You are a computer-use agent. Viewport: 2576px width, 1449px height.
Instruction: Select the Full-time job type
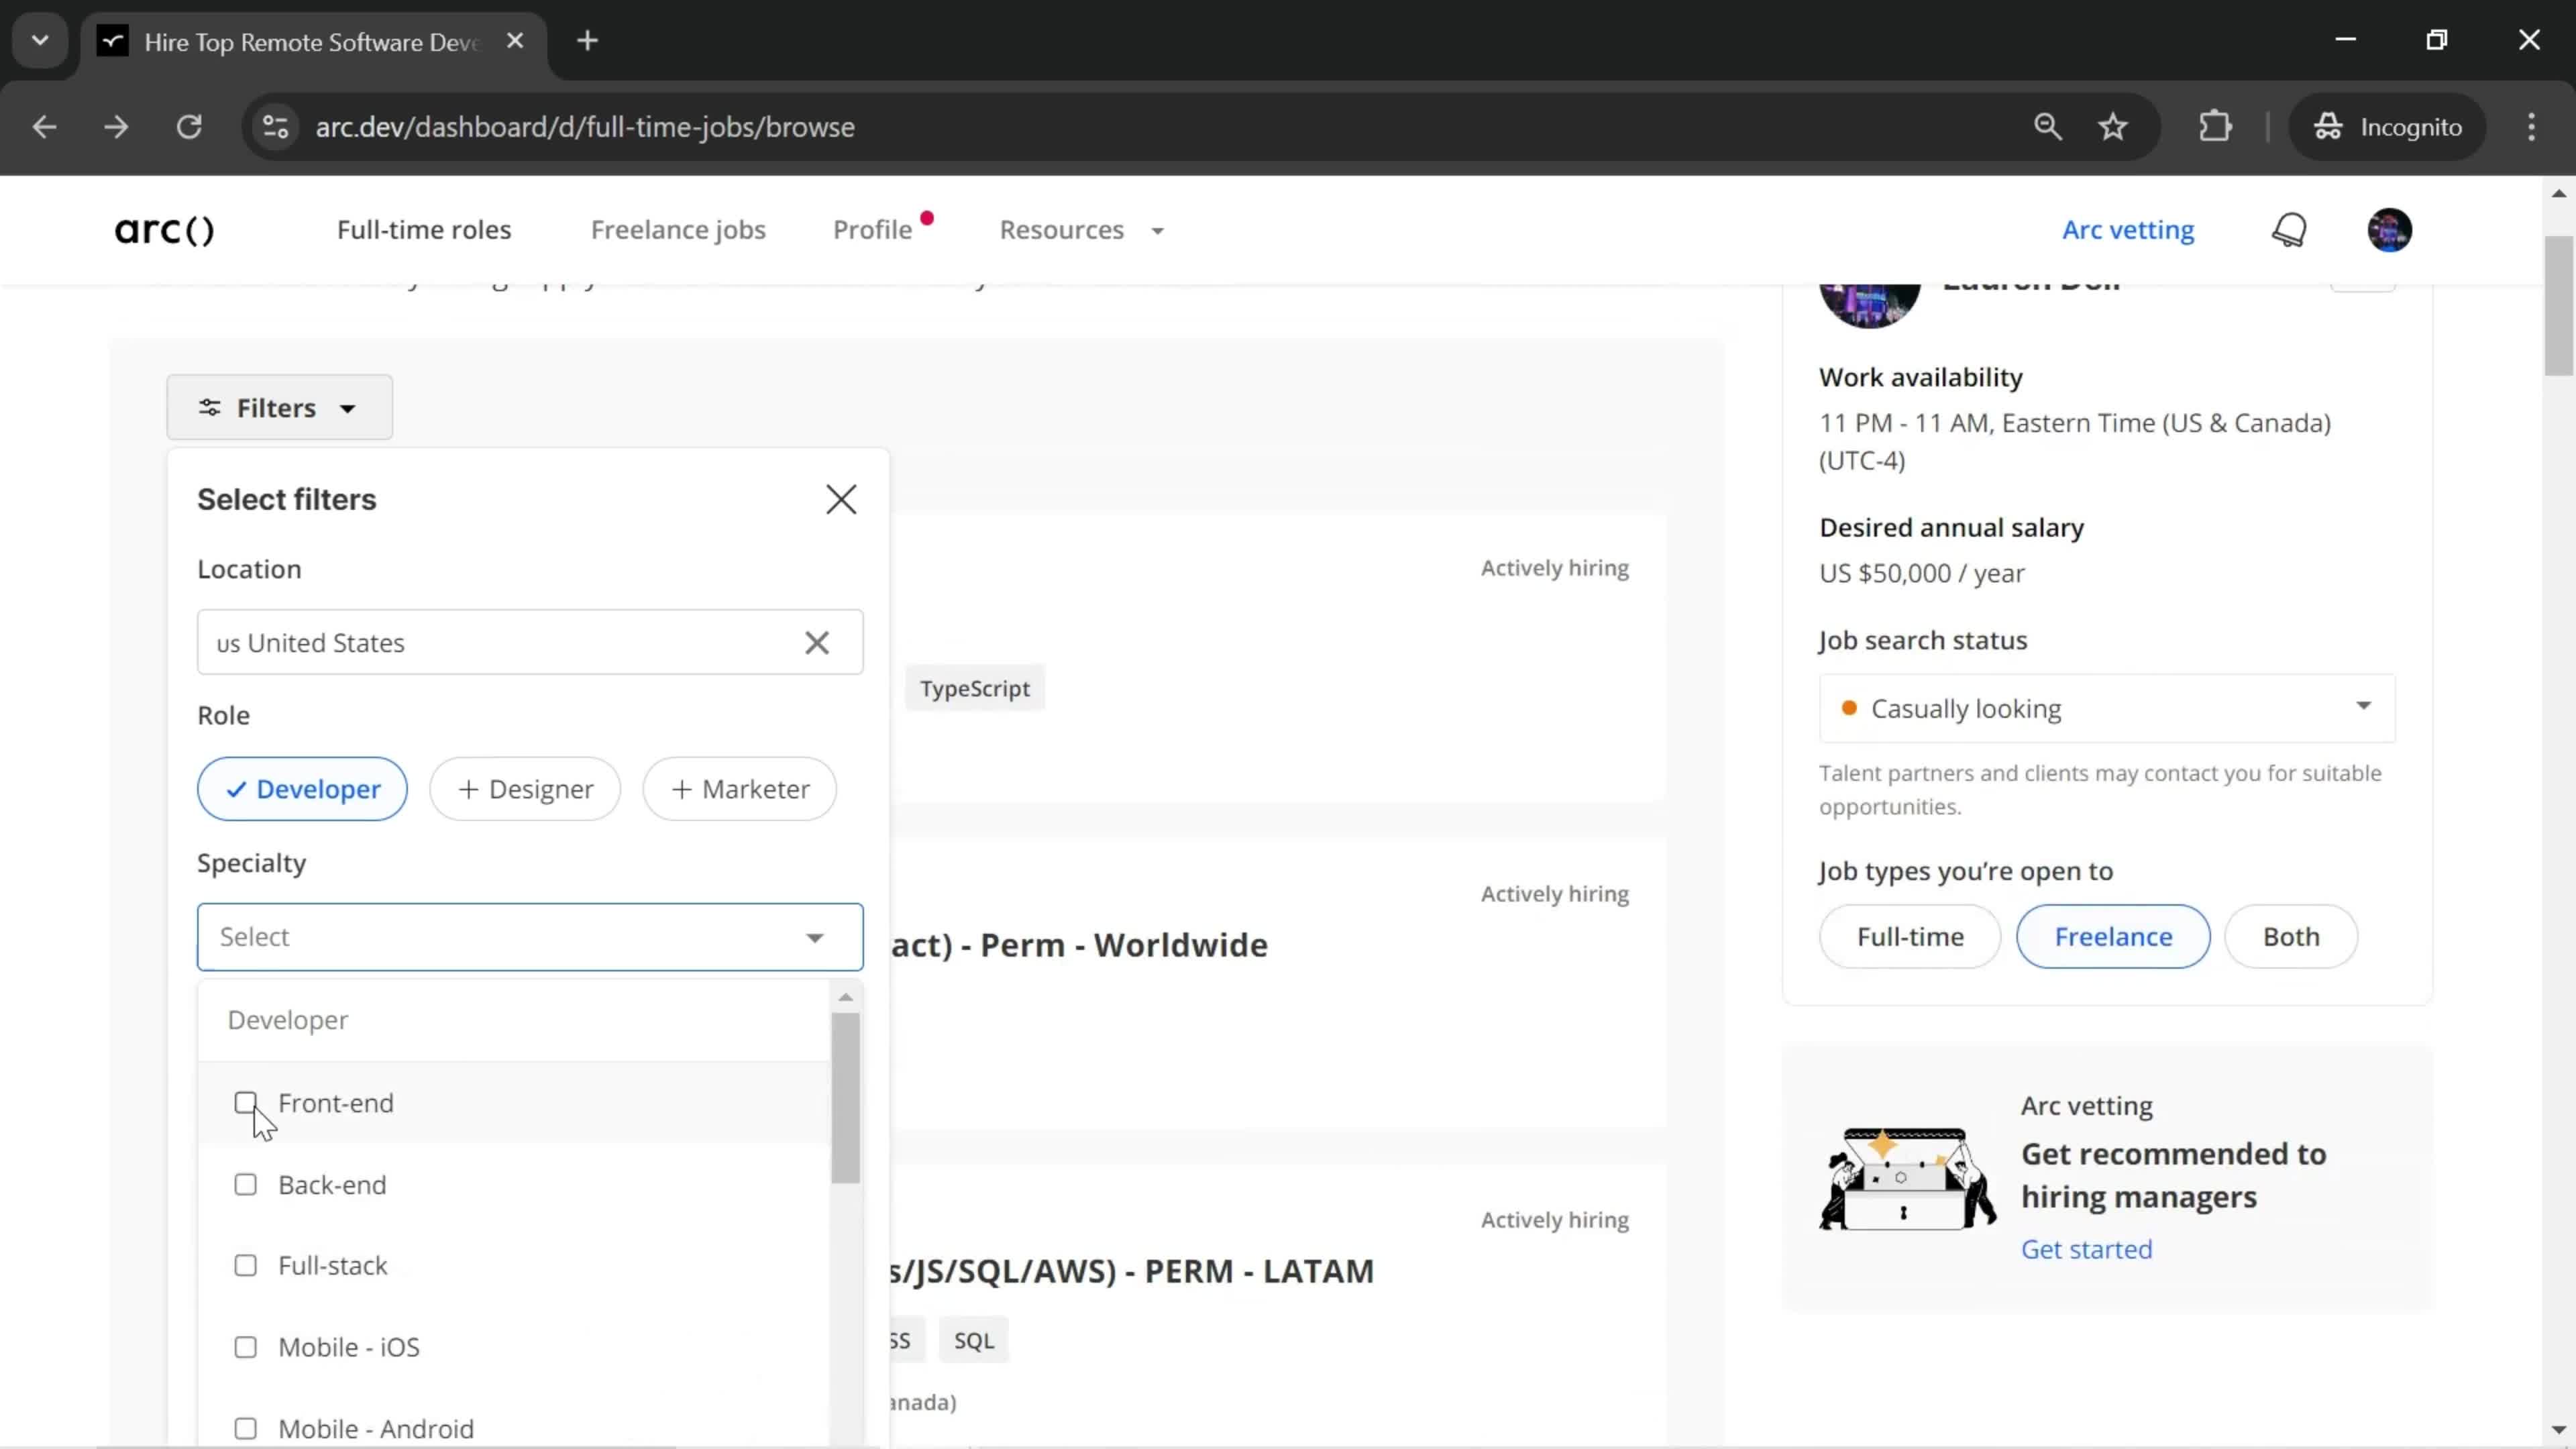click(1910, 937)
